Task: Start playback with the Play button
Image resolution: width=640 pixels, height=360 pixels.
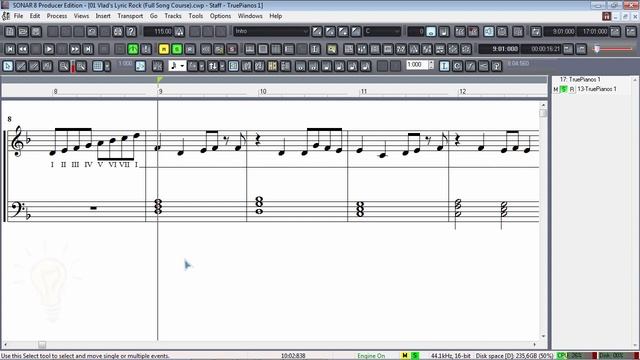Action: pos(49,49)
